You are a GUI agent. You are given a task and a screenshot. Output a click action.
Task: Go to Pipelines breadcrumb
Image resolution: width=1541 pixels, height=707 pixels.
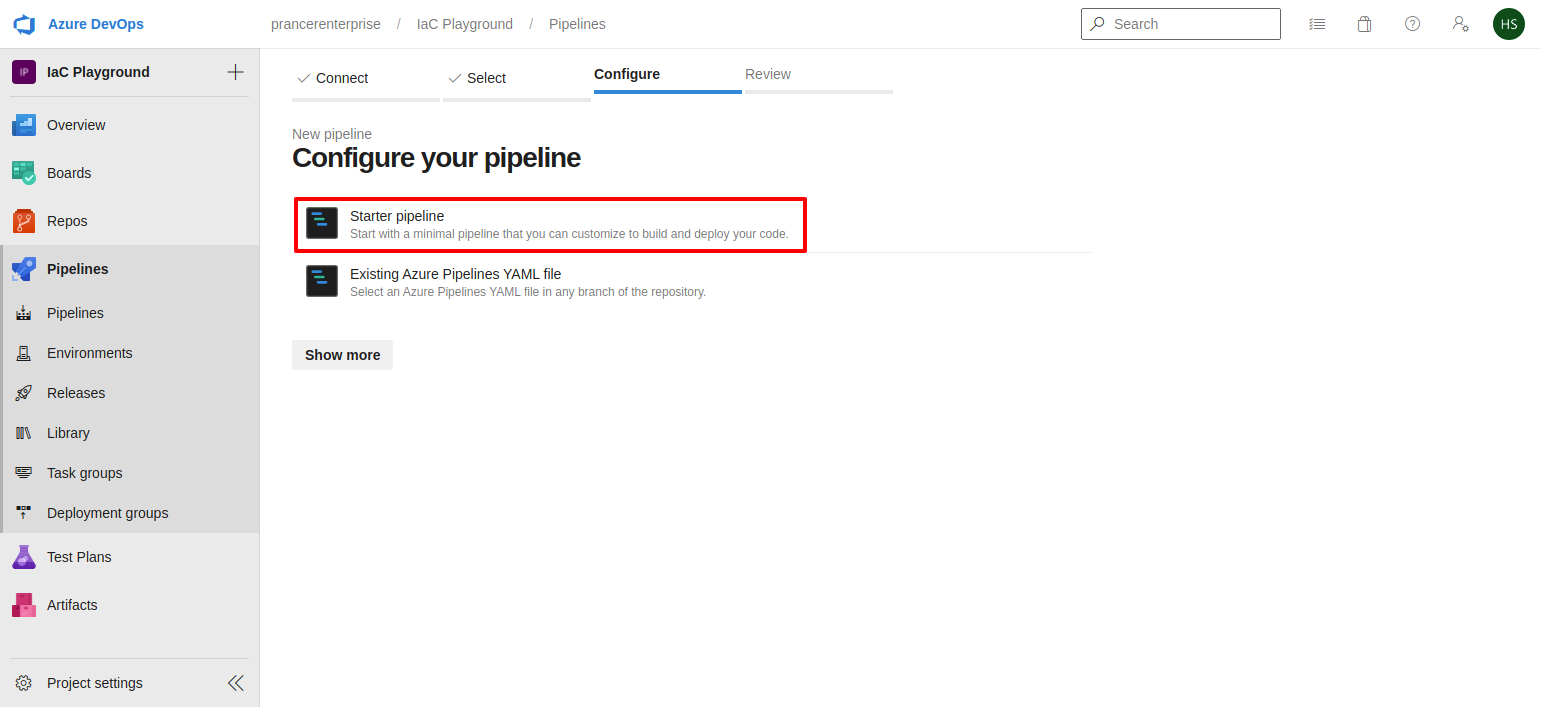(577, 24)
